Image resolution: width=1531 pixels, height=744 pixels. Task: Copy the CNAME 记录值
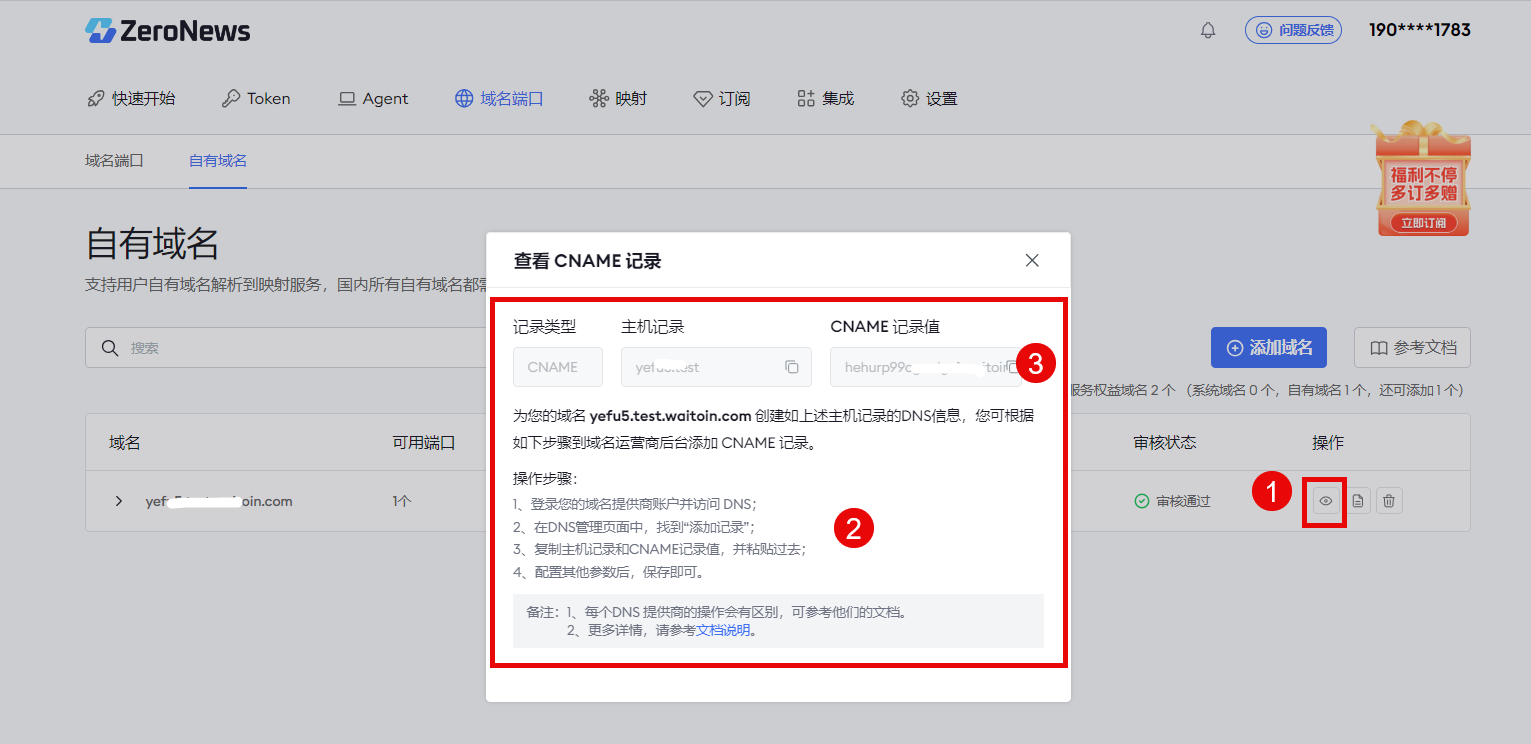pos(1013,367)
